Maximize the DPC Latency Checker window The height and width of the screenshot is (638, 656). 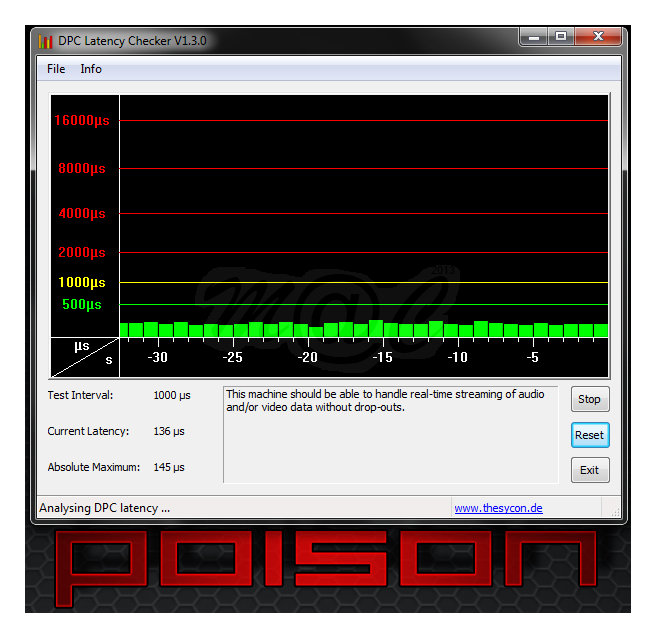click(561, 37)
